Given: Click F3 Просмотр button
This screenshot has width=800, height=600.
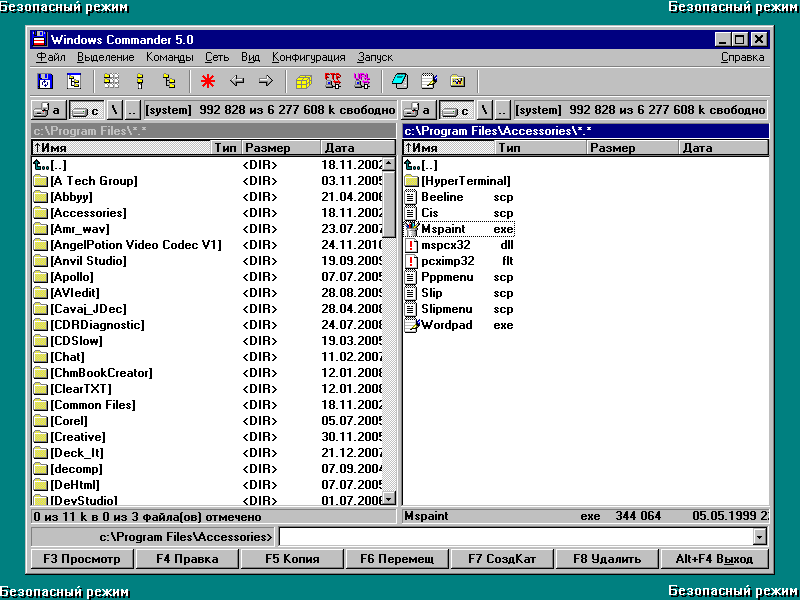Looking at the screenshot, I should (82, 559).
